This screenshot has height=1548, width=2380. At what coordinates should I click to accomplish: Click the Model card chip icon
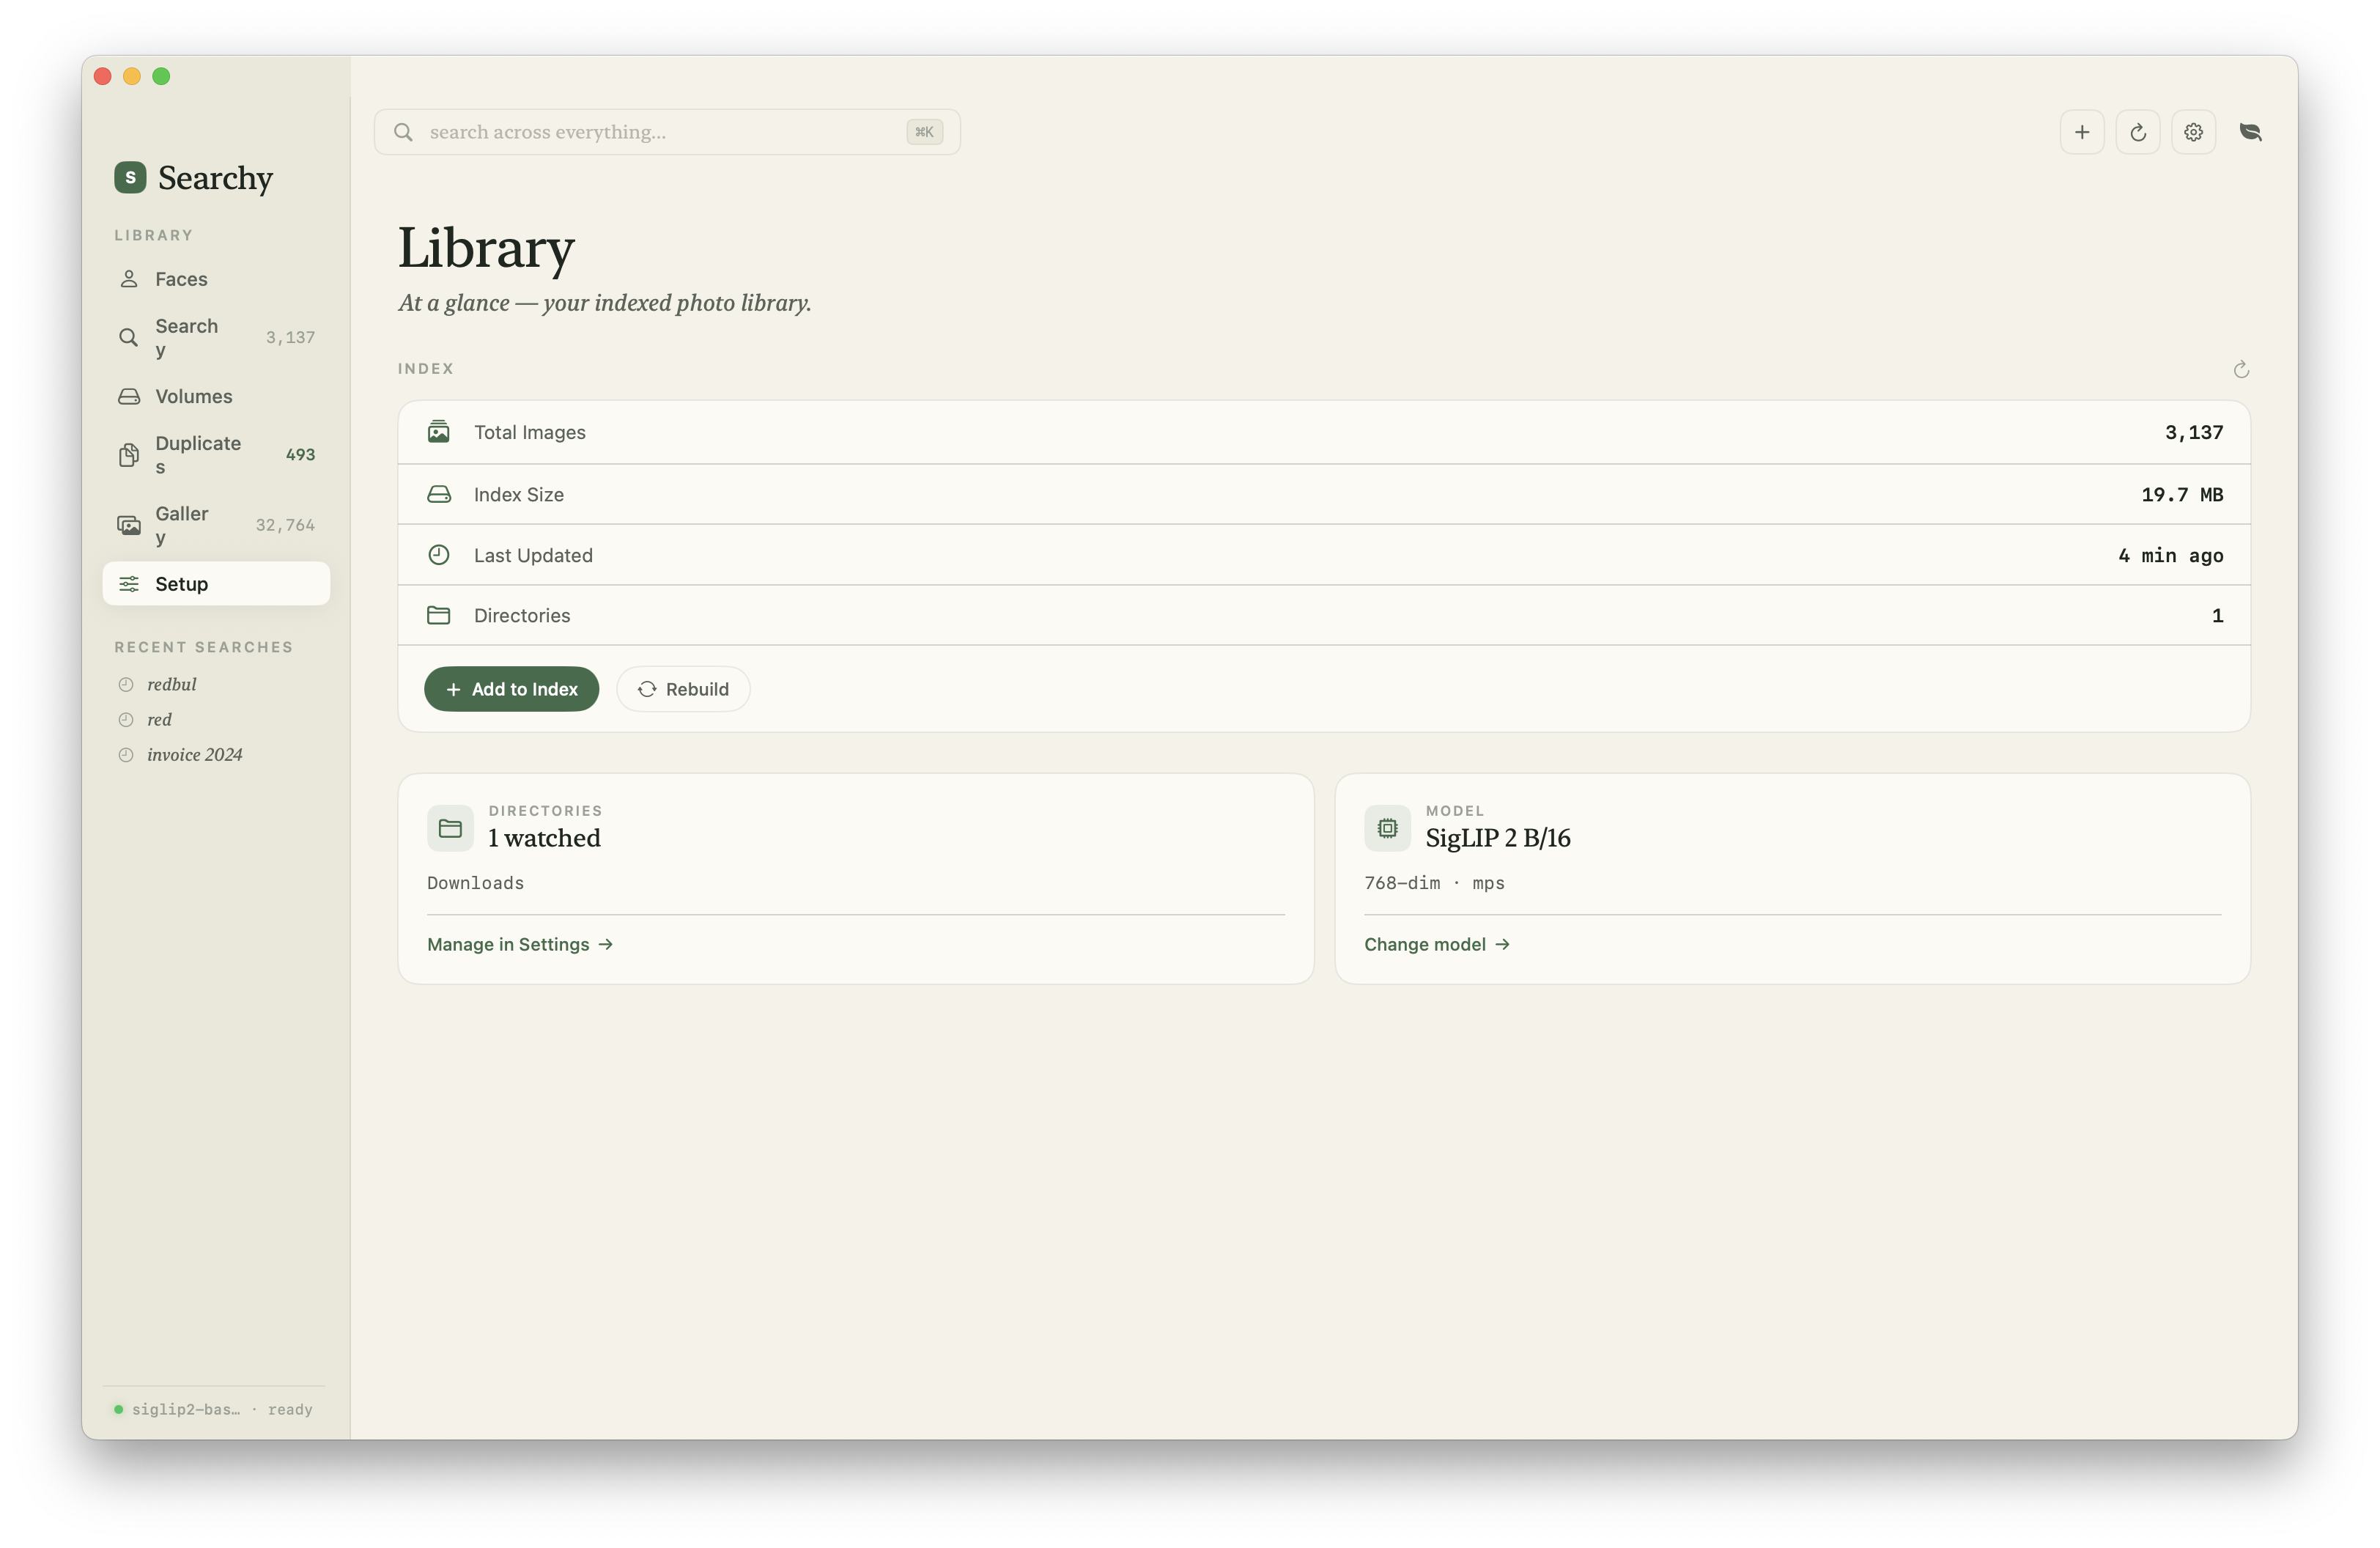(1387, 828)
